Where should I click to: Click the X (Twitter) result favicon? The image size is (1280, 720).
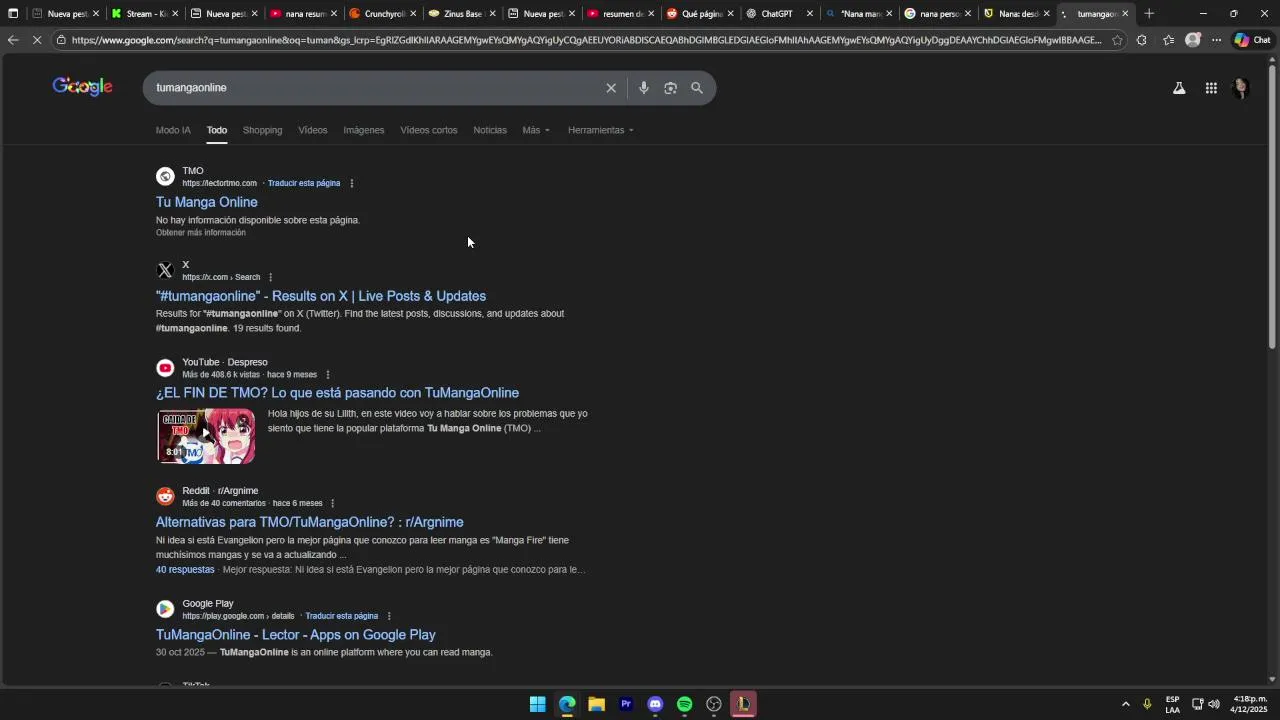[165, 271]
